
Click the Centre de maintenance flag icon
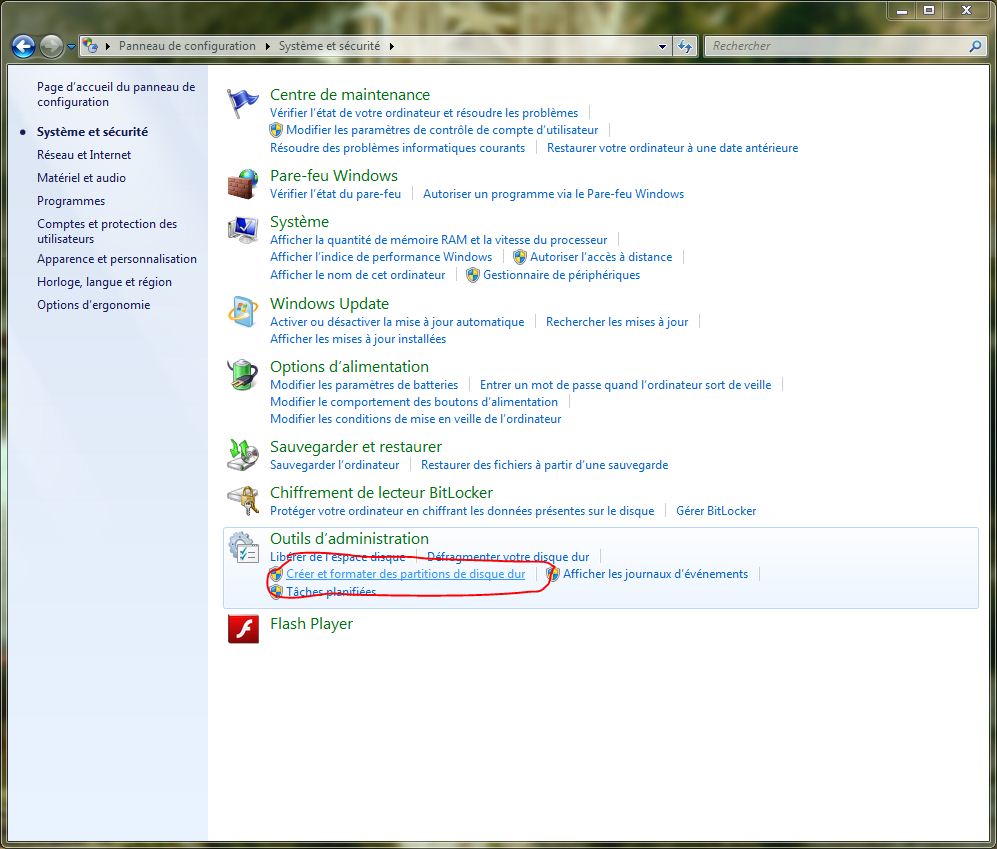tap(243, 103)
